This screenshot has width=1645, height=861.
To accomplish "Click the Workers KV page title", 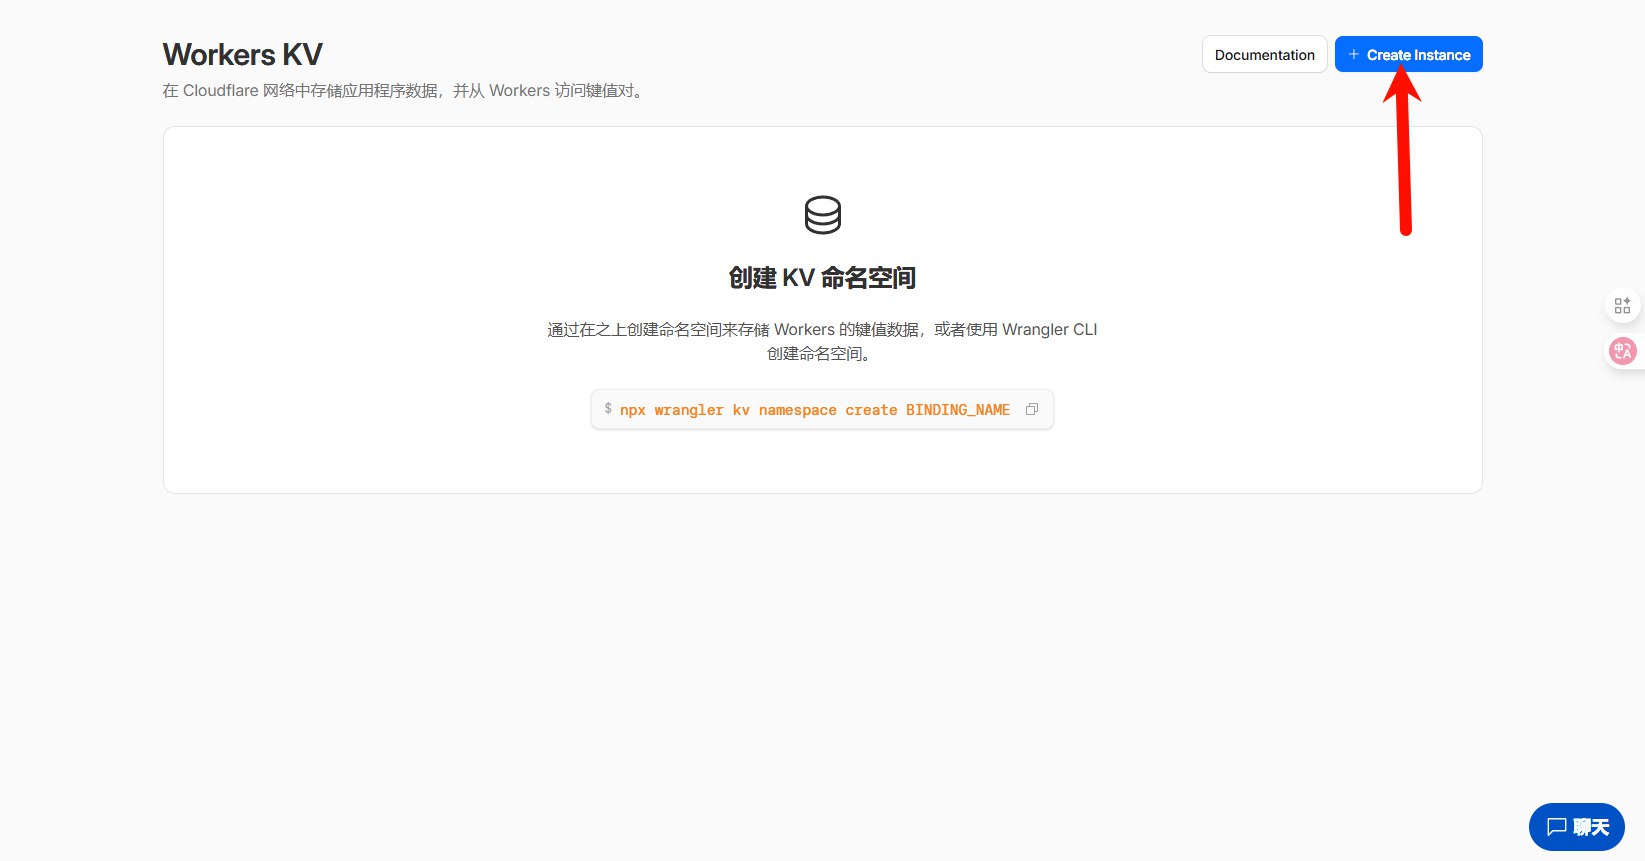I will coord(243,55).
